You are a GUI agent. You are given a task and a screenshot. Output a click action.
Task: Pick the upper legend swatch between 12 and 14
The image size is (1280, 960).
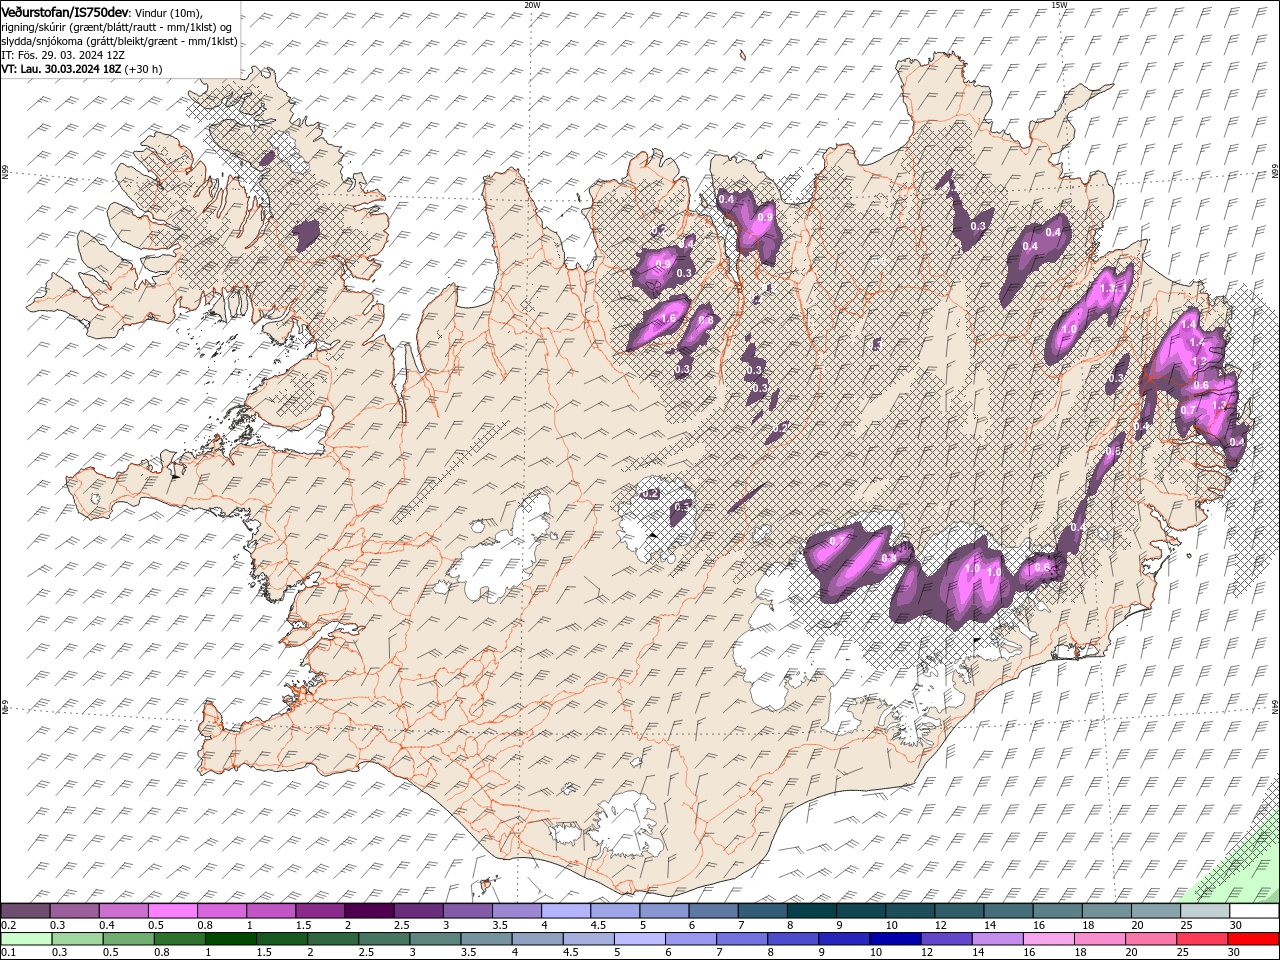pyautogui.click(x=959, y=911)
